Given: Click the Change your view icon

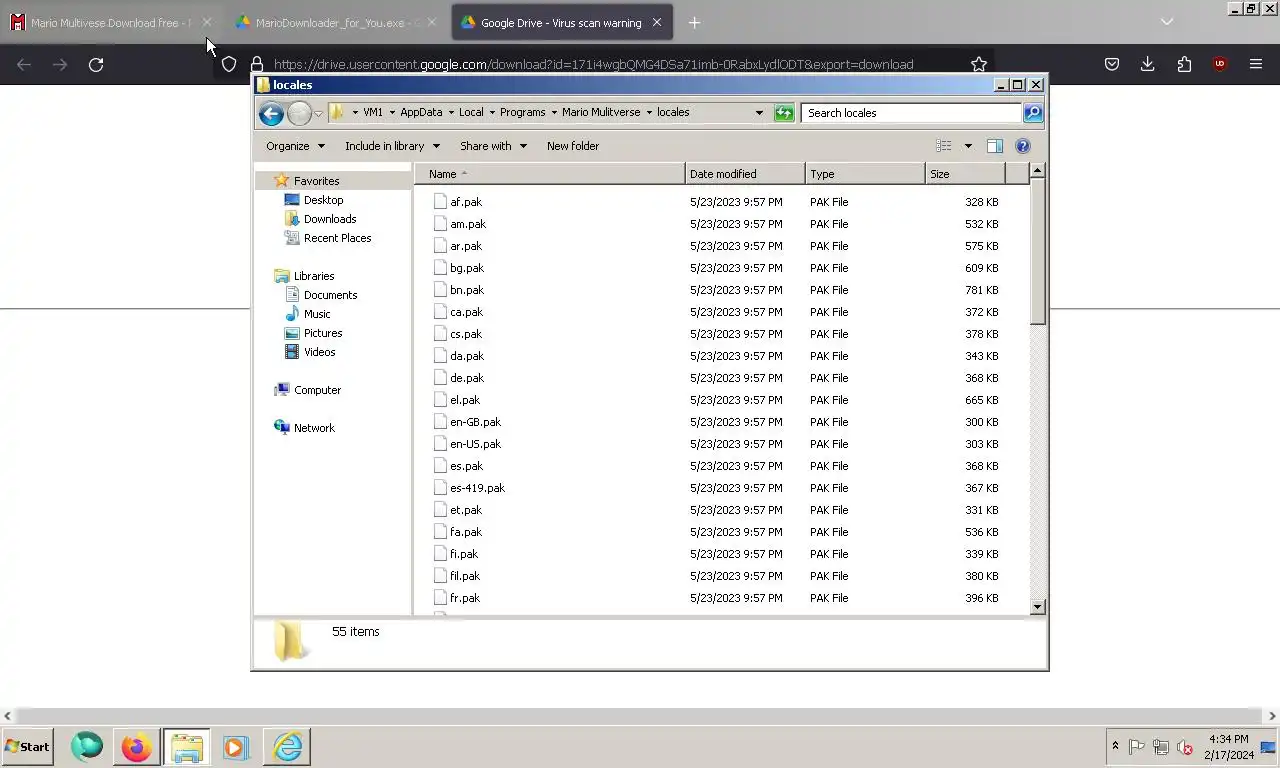Looking at the screenshot, I should tap(943, 146).
